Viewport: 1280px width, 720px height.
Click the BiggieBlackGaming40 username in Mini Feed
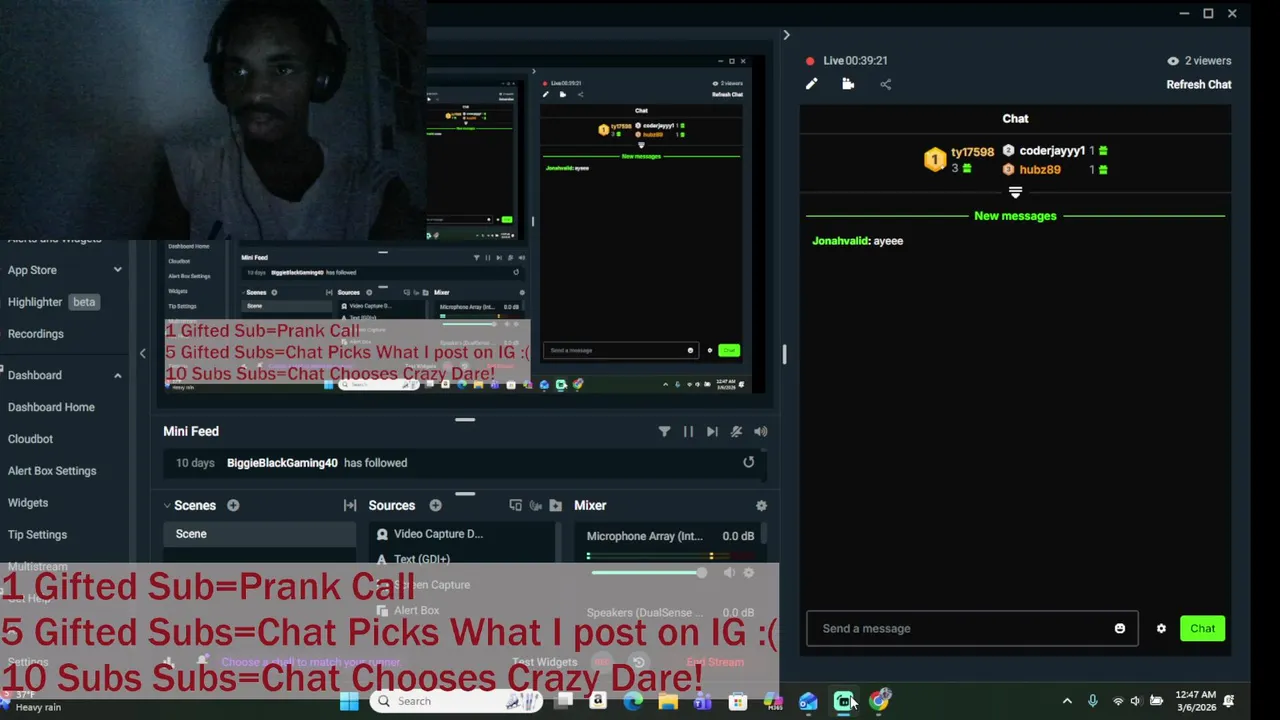[282, 463]
